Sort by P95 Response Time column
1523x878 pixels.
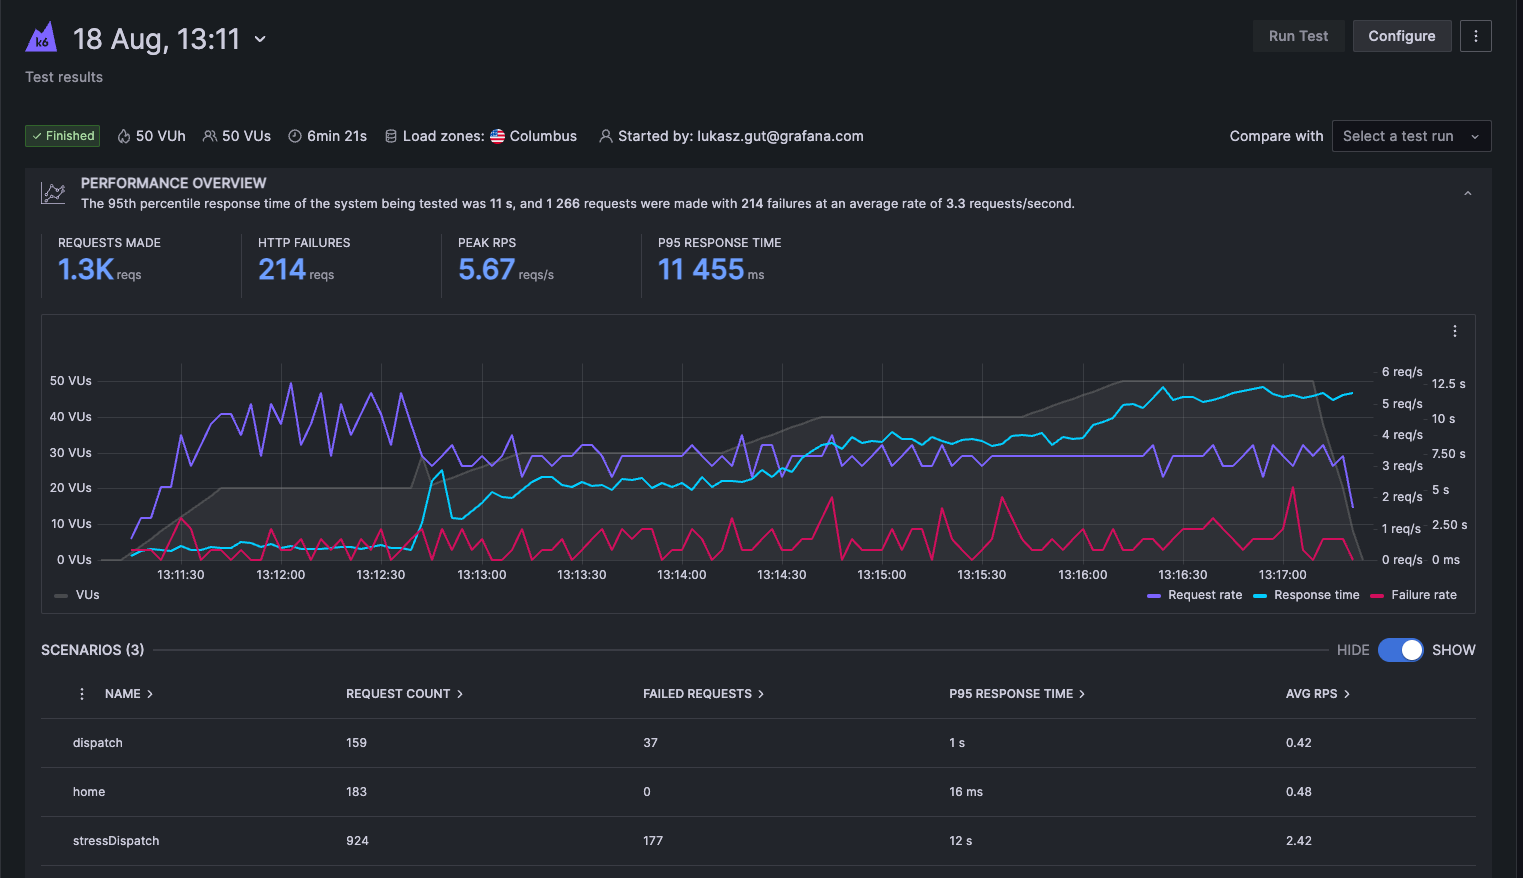point(1016,694)
